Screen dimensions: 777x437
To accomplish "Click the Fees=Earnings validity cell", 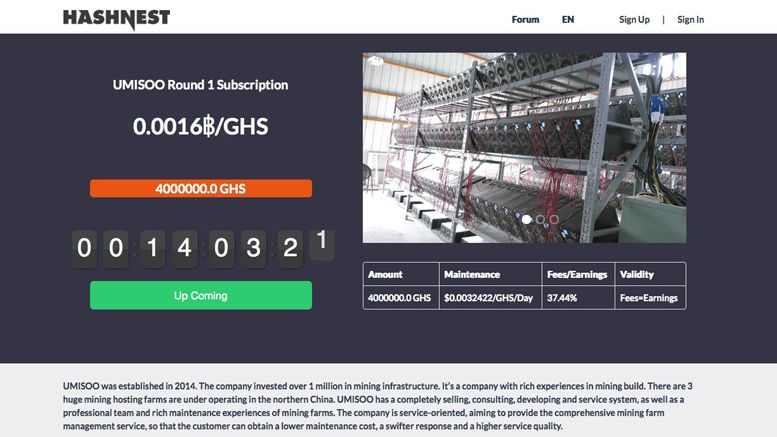I will [649, 298].
